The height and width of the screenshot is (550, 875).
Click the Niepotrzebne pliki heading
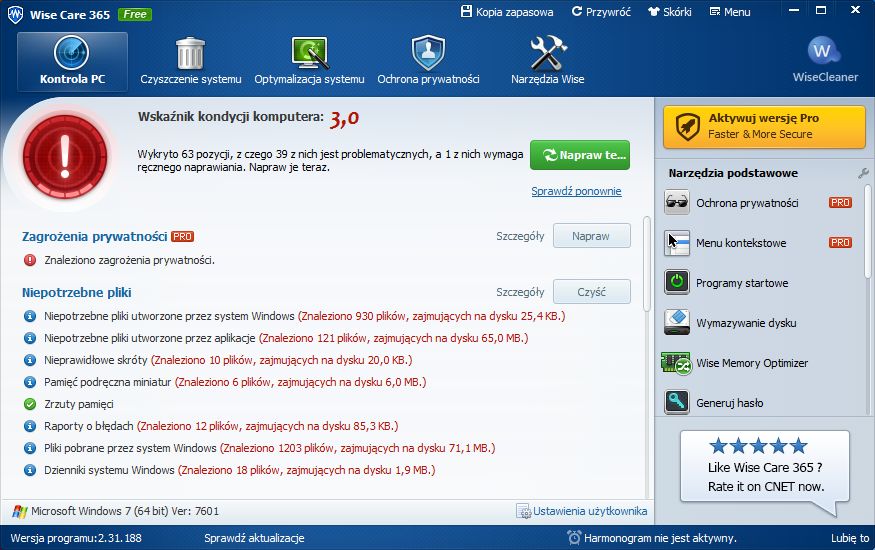point(76,292)
